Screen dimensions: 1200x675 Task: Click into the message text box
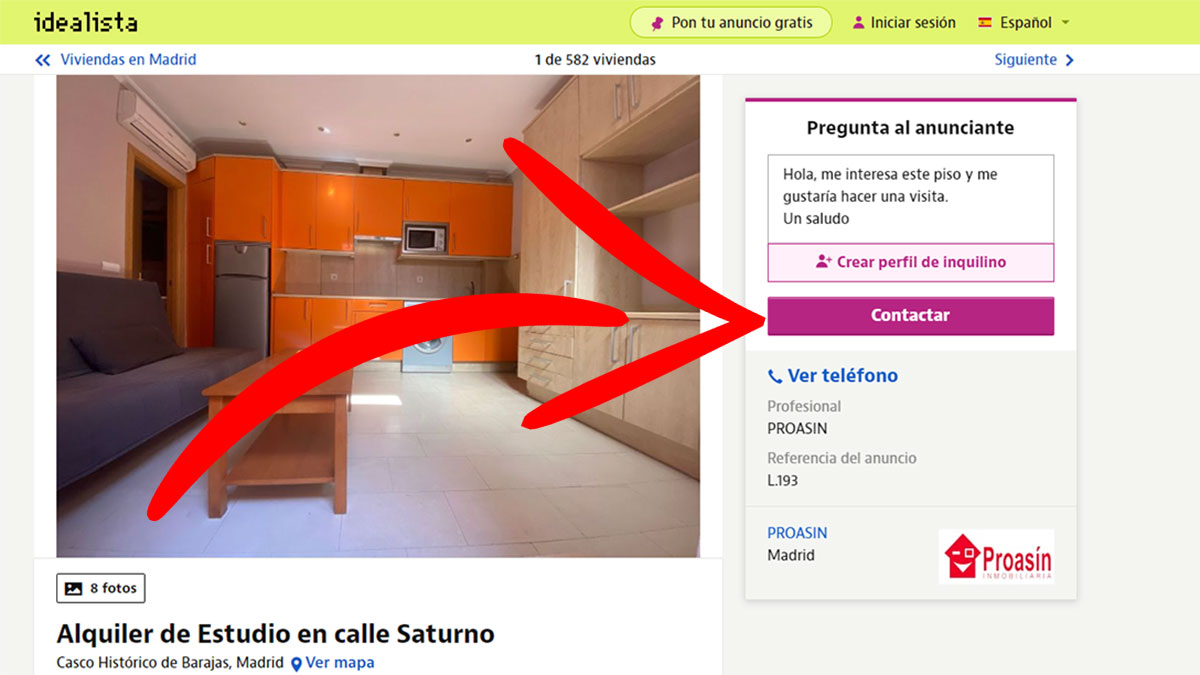tap(910, 198)
